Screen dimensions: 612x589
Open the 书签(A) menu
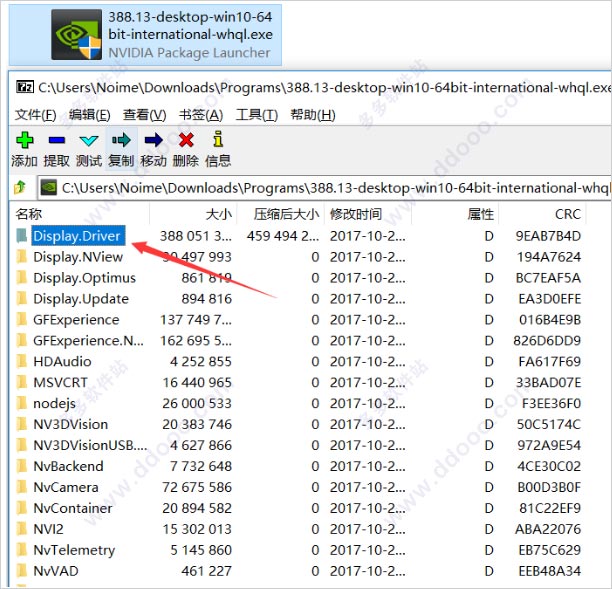[x=201, y=115]
